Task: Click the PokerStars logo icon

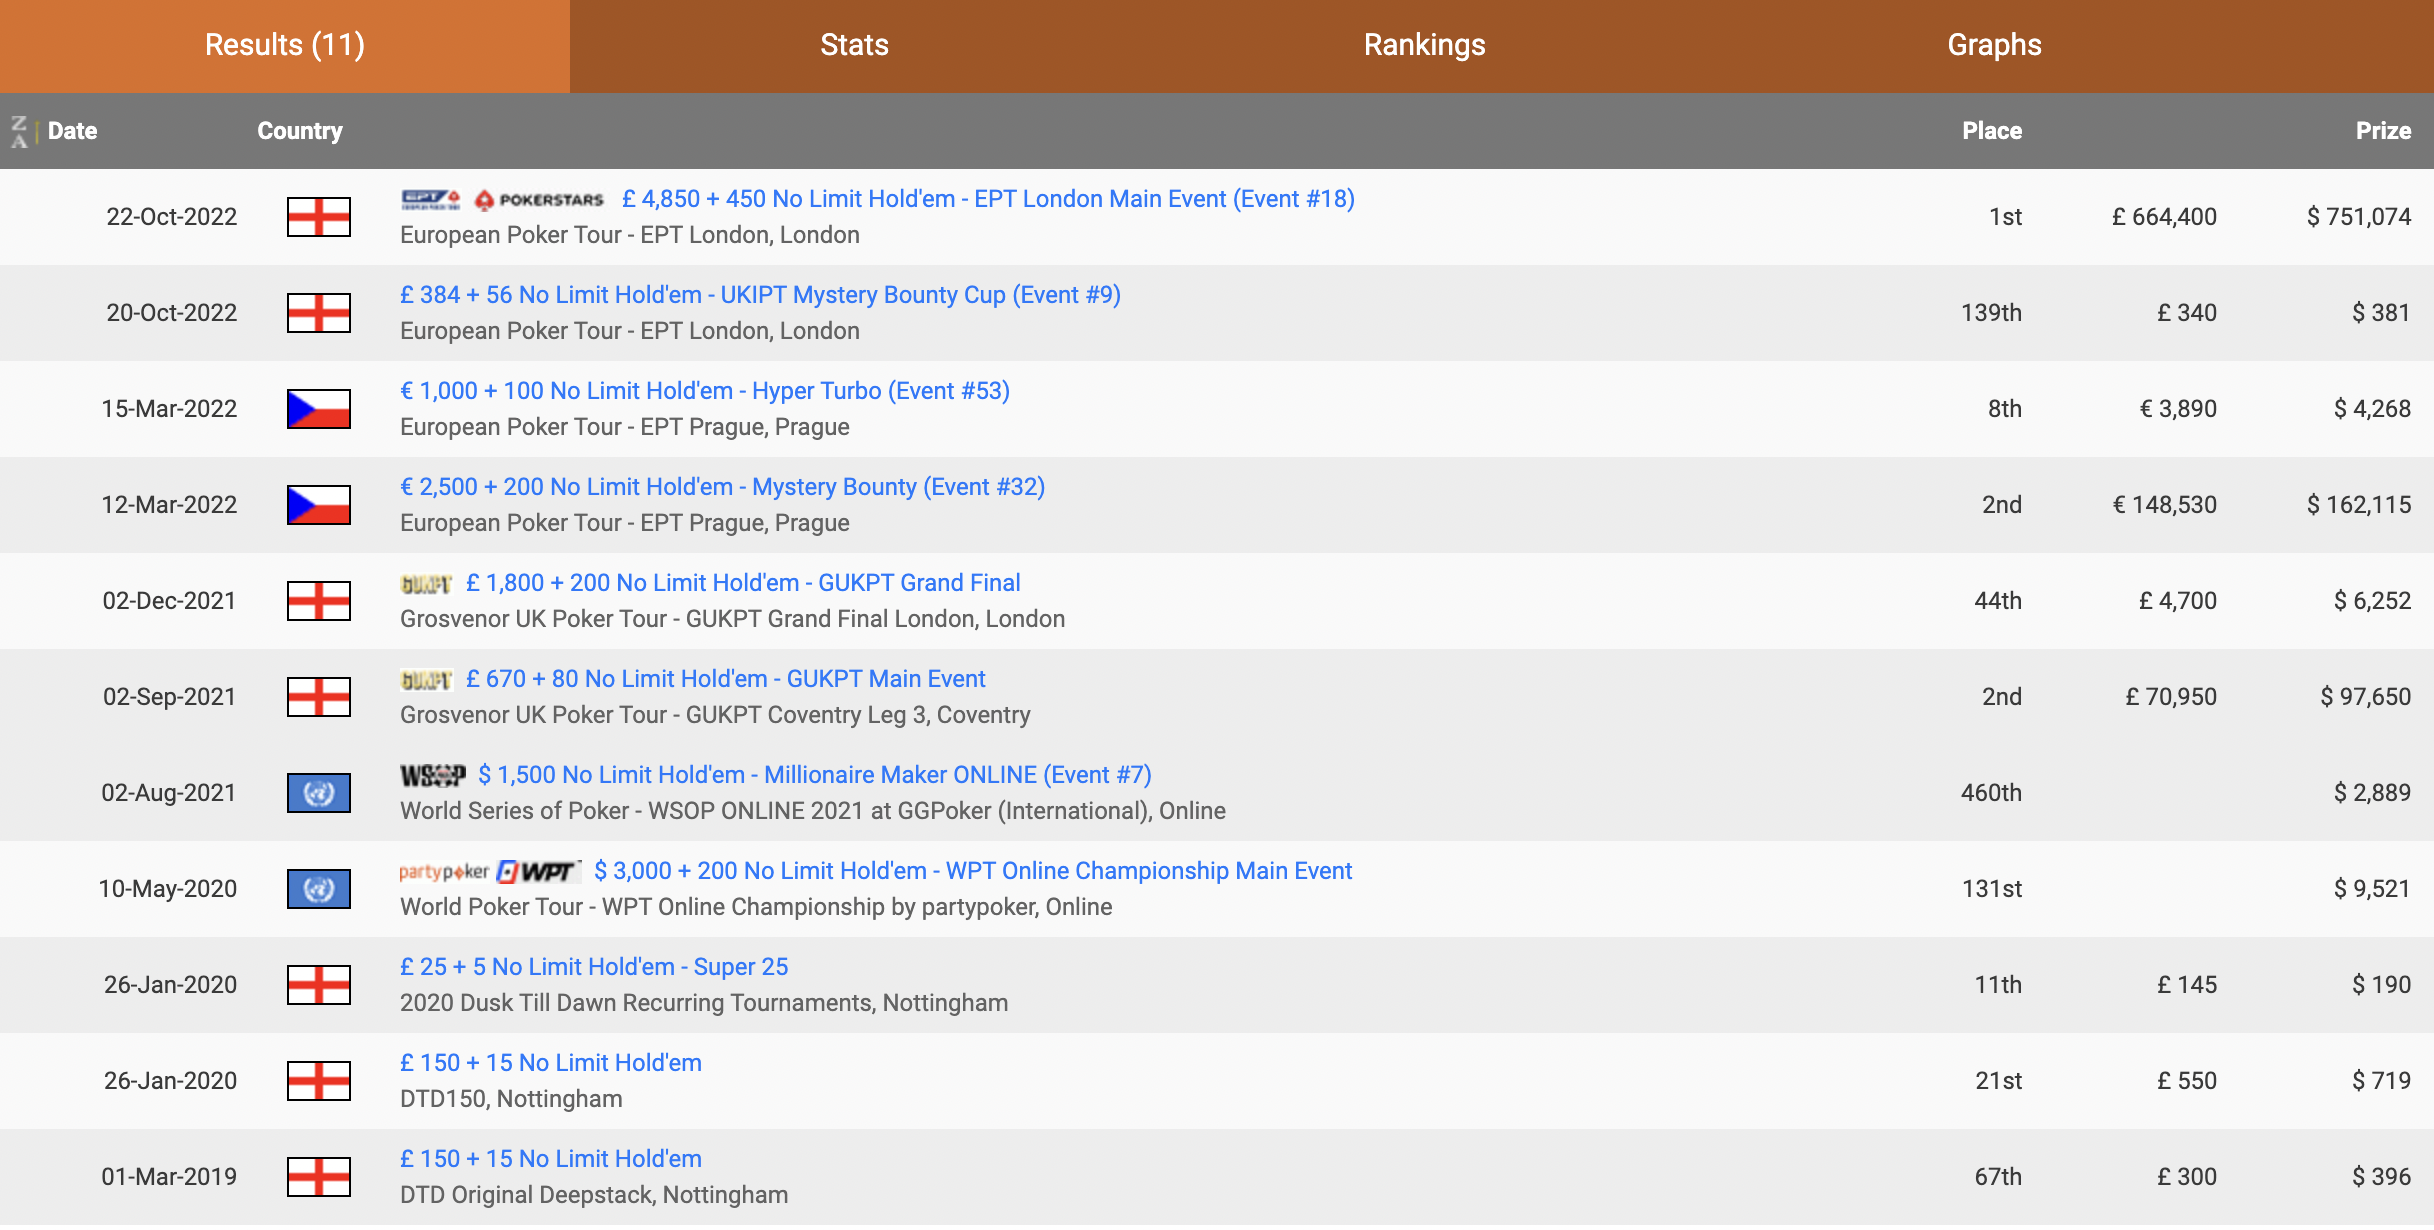Action: tap(539, 200)
